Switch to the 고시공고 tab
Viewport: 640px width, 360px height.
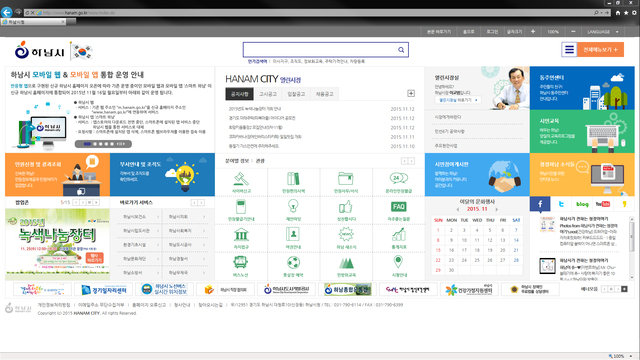pos(268,94)
